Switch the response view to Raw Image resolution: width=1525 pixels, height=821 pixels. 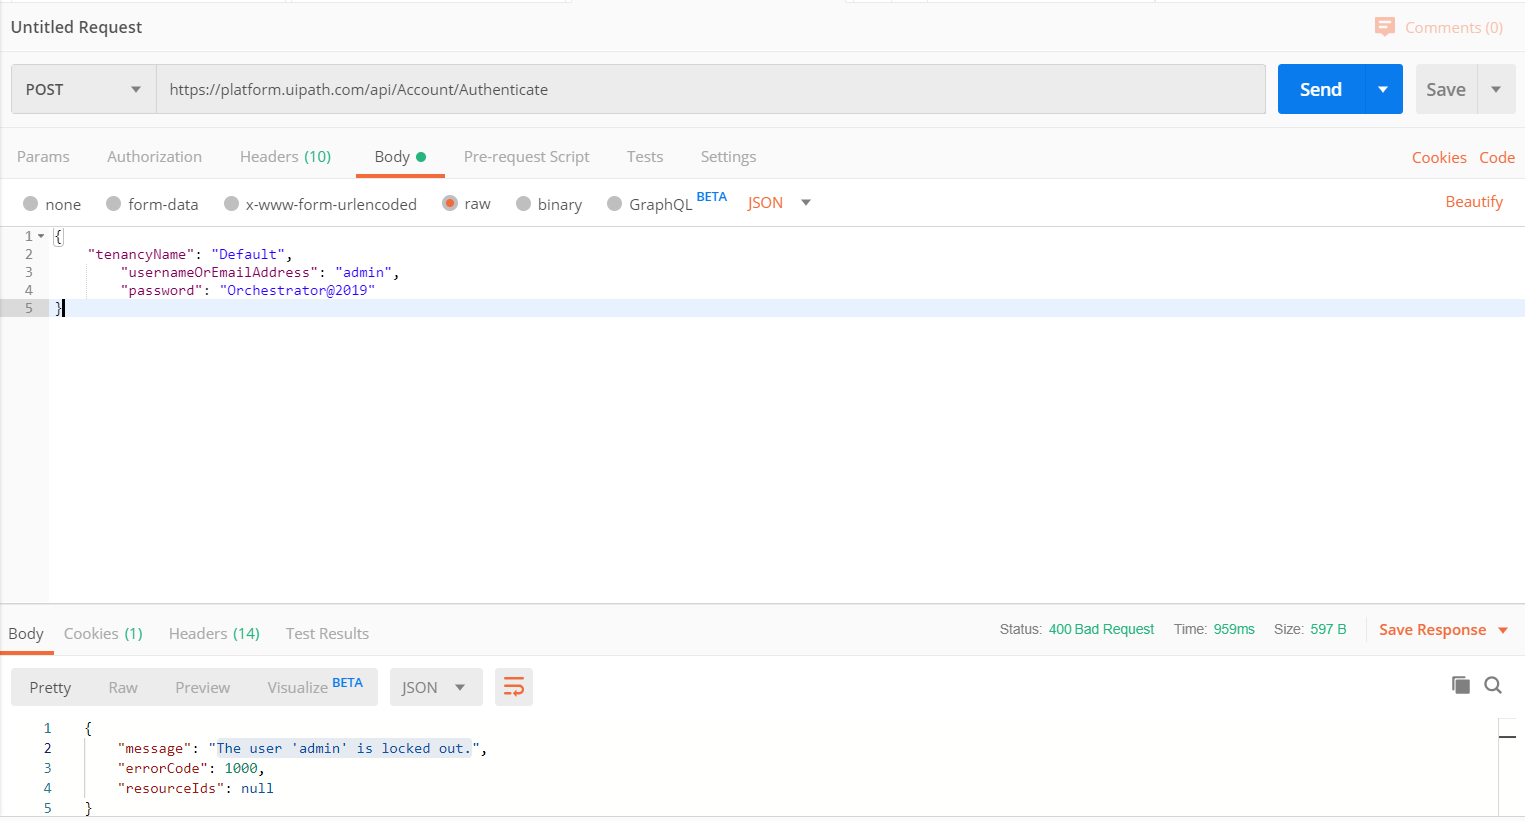[123, 687]
